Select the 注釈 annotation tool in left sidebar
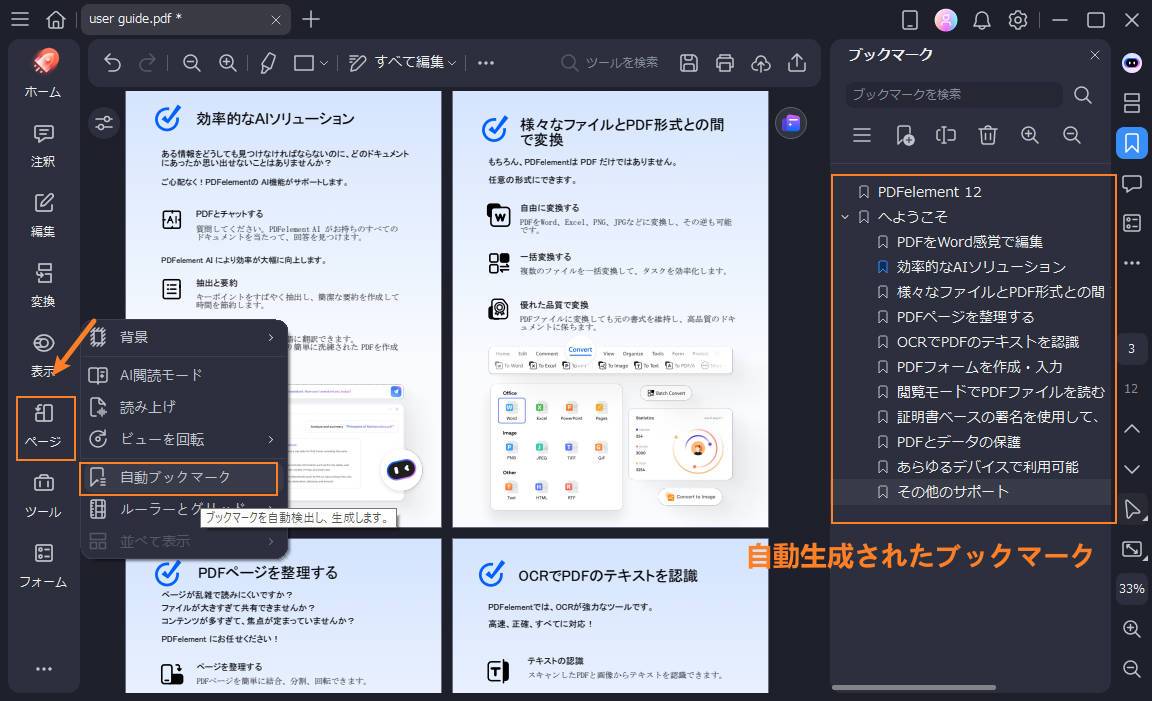This screenshot has height=701, width=1152. (42, 147)
